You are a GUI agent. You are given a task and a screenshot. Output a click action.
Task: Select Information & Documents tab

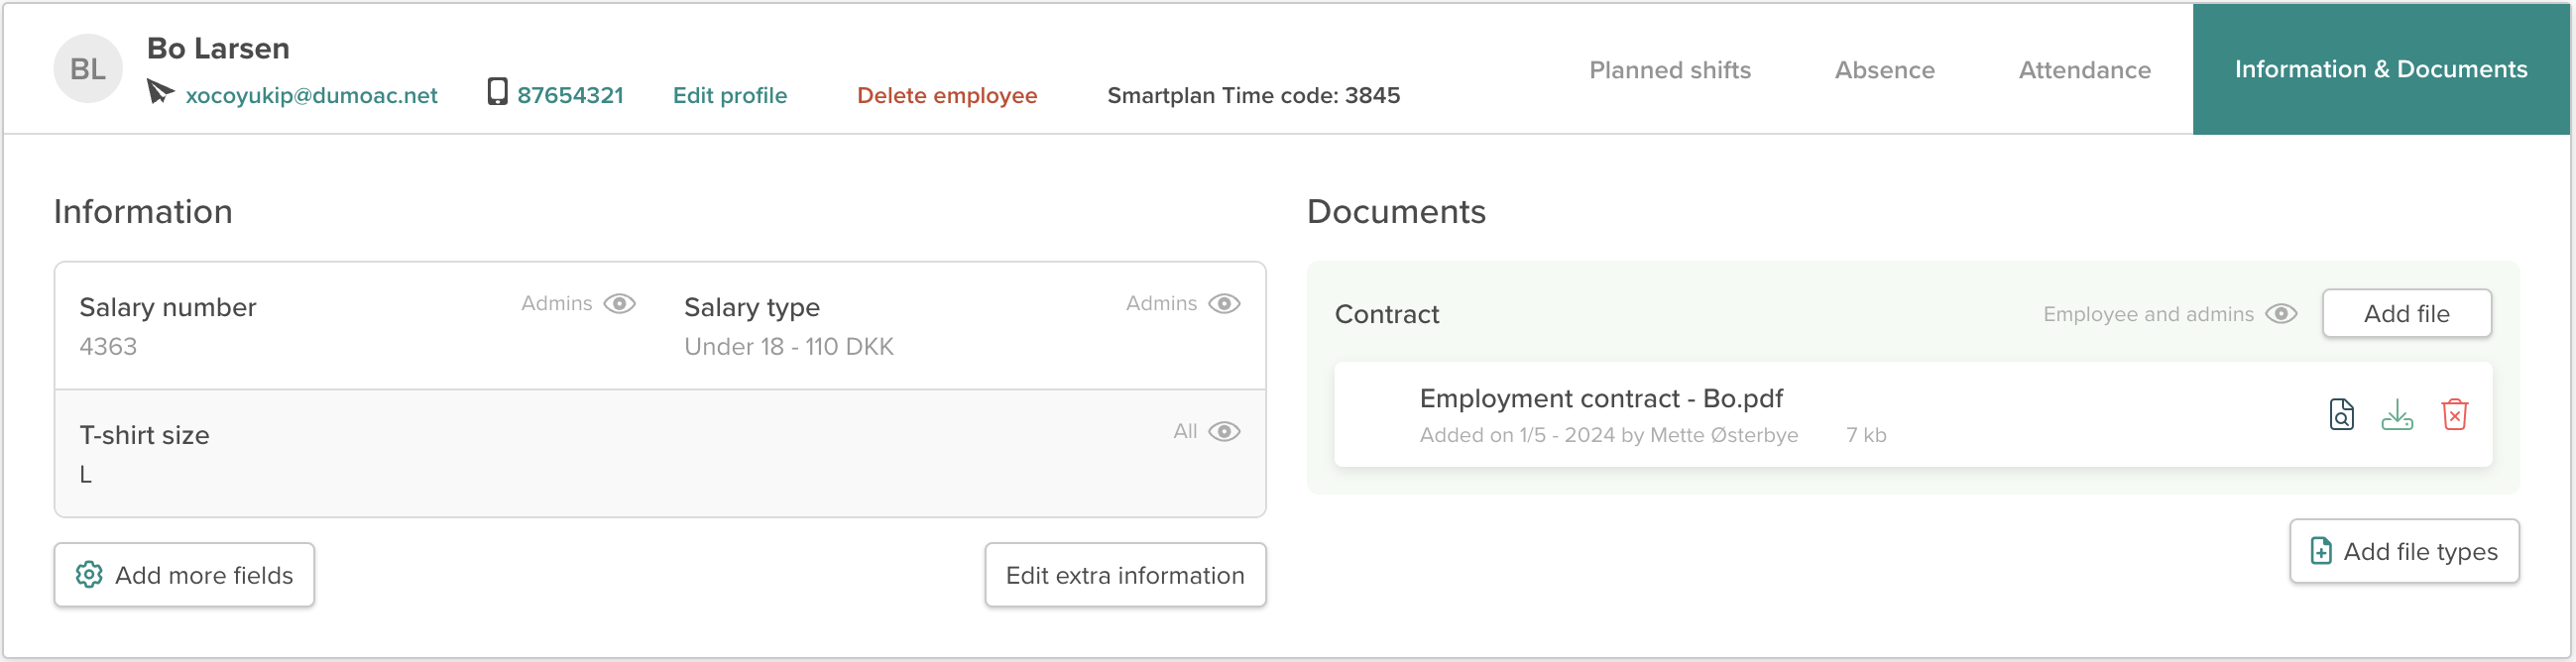click(x=2380, y=69)
